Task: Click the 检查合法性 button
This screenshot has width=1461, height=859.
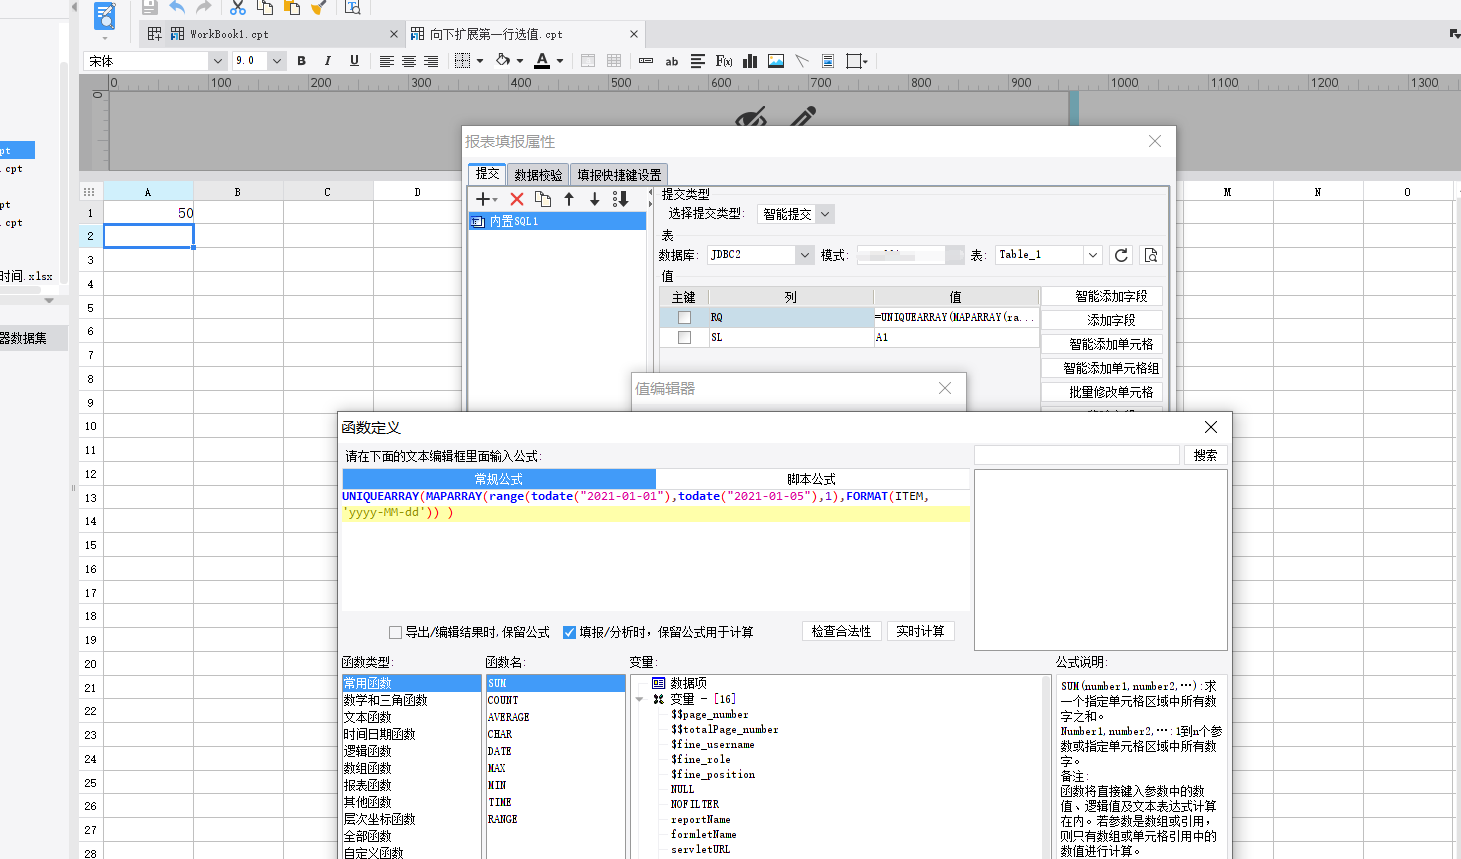Action: 841,631
